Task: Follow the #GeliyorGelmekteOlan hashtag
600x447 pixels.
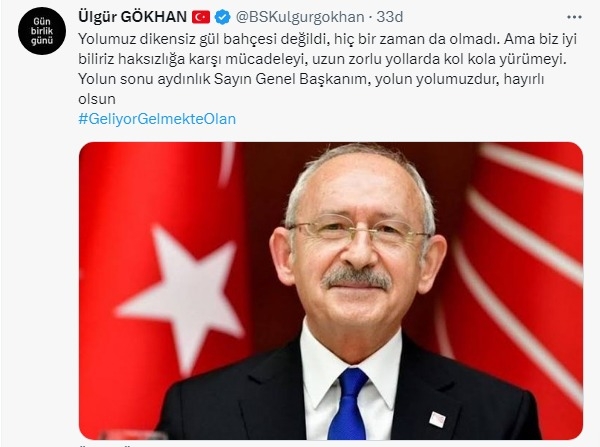Action: pyautogui.click(x=157, y=119)
